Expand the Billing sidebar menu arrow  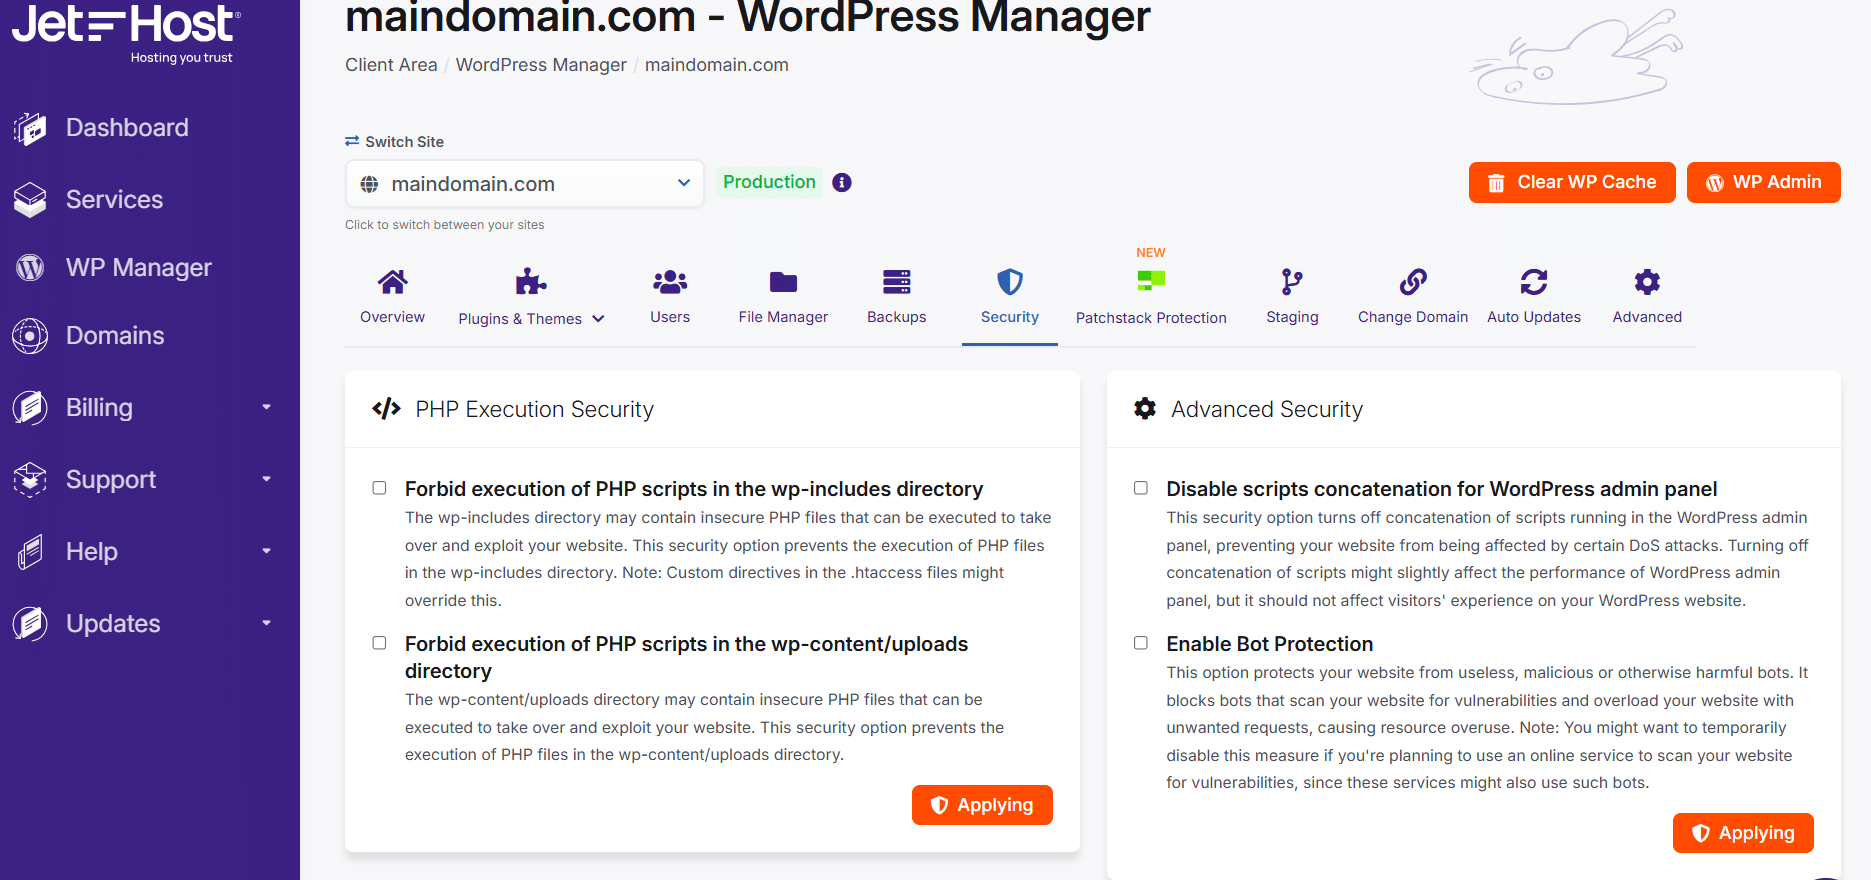tap(266, 407)
